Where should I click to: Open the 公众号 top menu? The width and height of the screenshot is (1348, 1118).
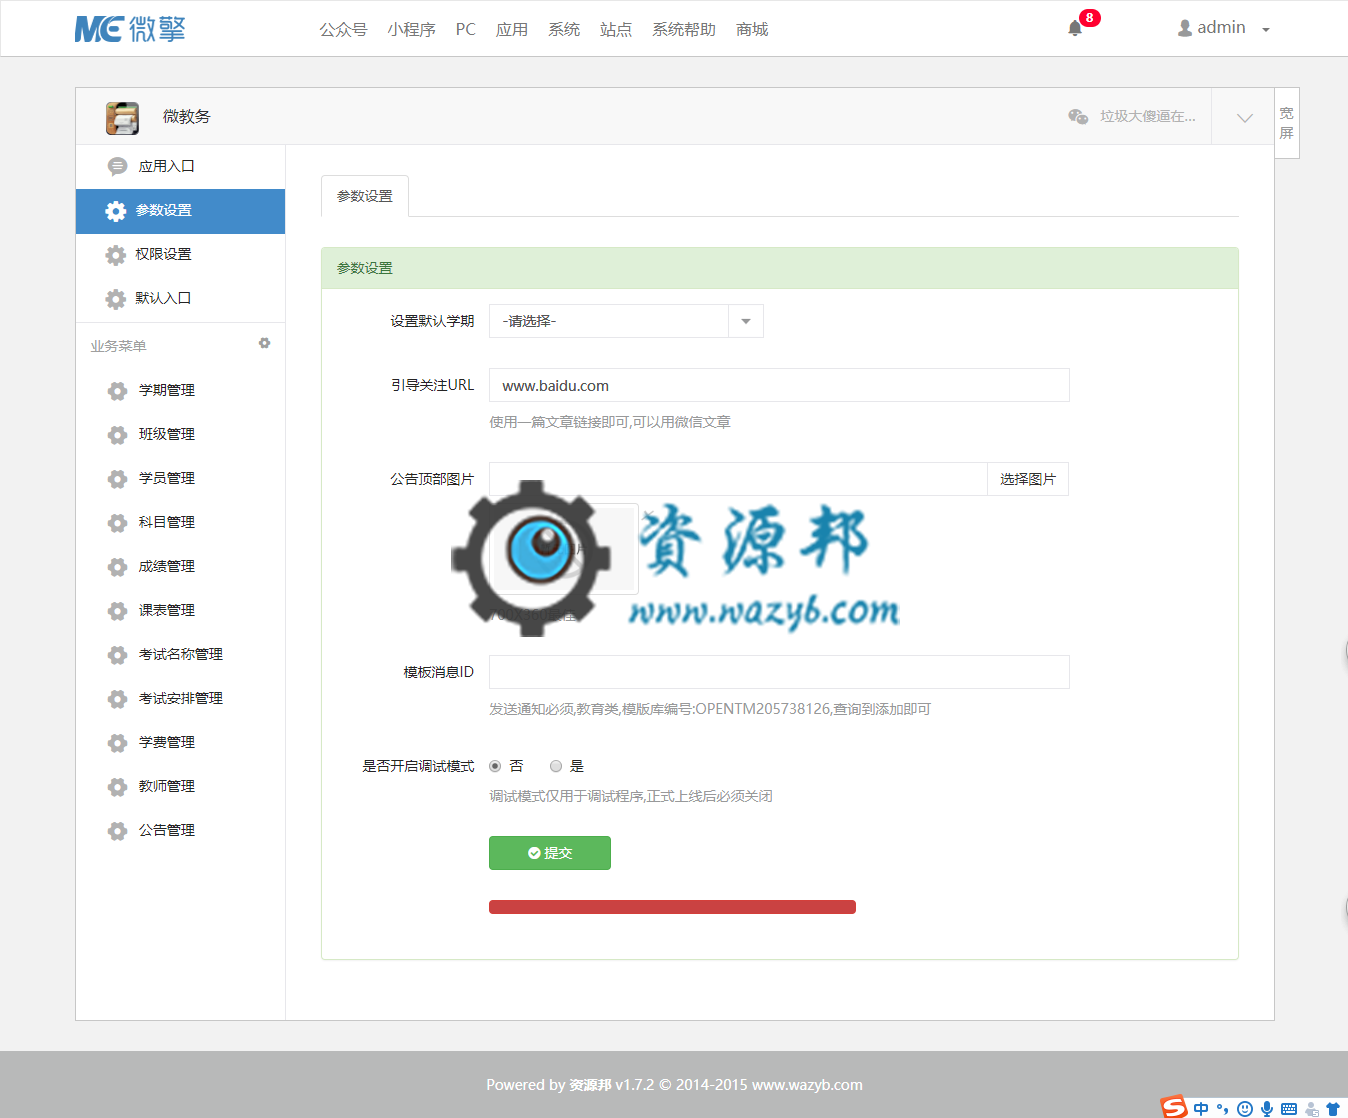tap(343, 29)
